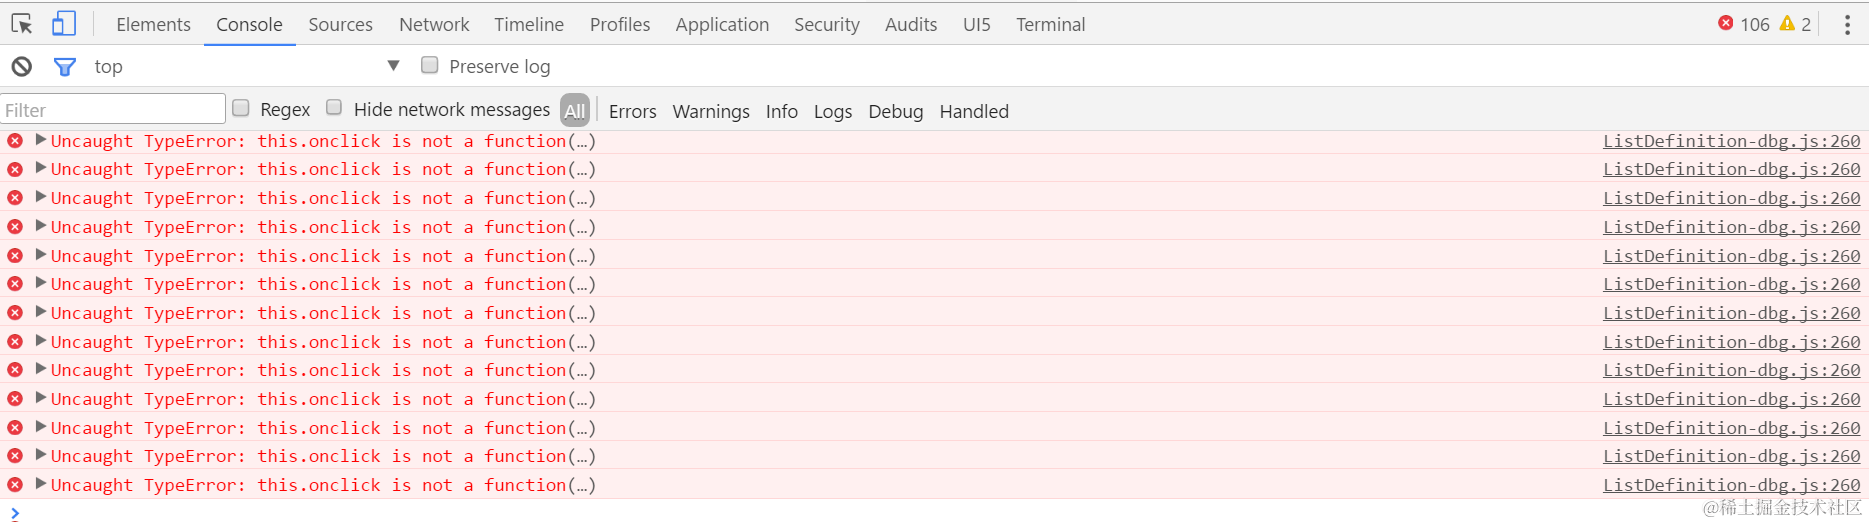The width and height of the screenshot is (1869, 524).
Task: Expand the last Uncaught TypeError entry
Action: [x=41, y=484]
